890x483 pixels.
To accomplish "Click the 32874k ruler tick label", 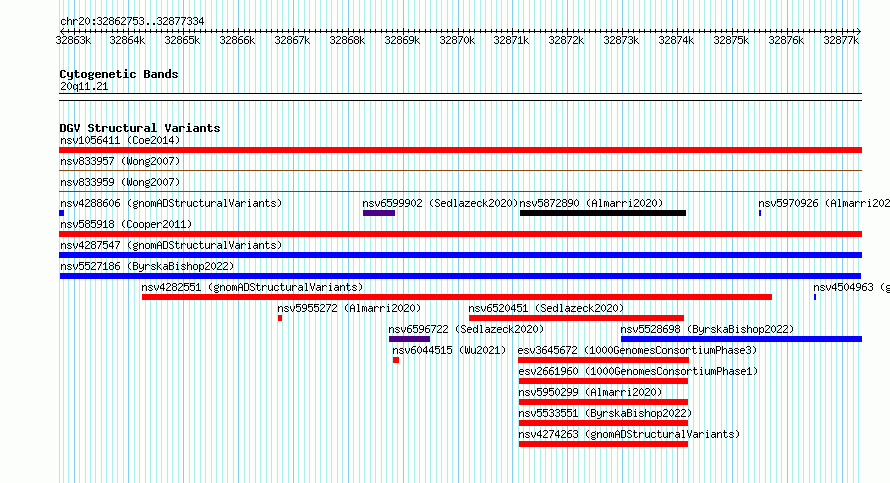I will [x=676, y=40].
